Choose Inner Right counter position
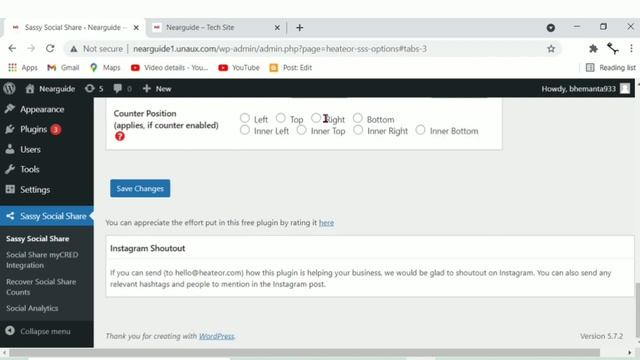This screenshot has width=640, height=360. point(358,130)
